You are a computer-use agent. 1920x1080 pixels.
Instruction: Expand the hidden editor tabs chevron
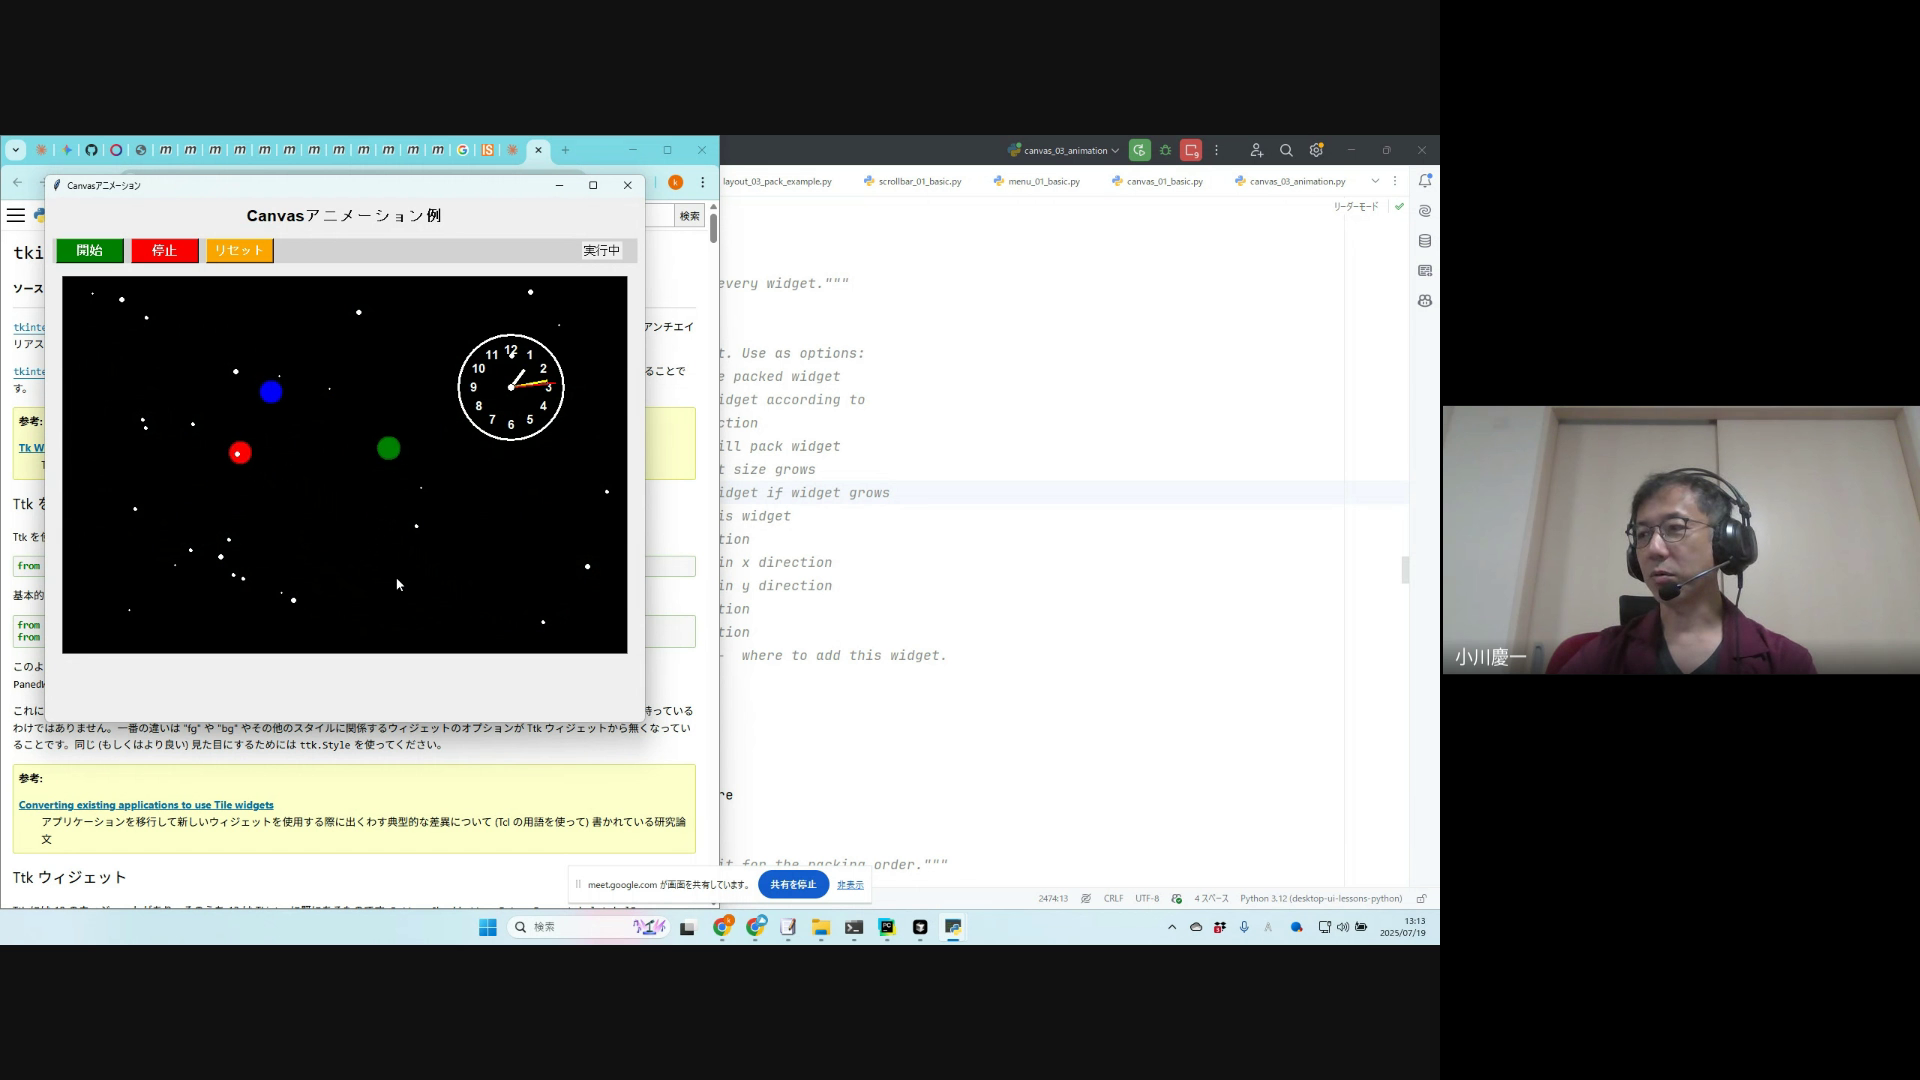pos(1375,181)
